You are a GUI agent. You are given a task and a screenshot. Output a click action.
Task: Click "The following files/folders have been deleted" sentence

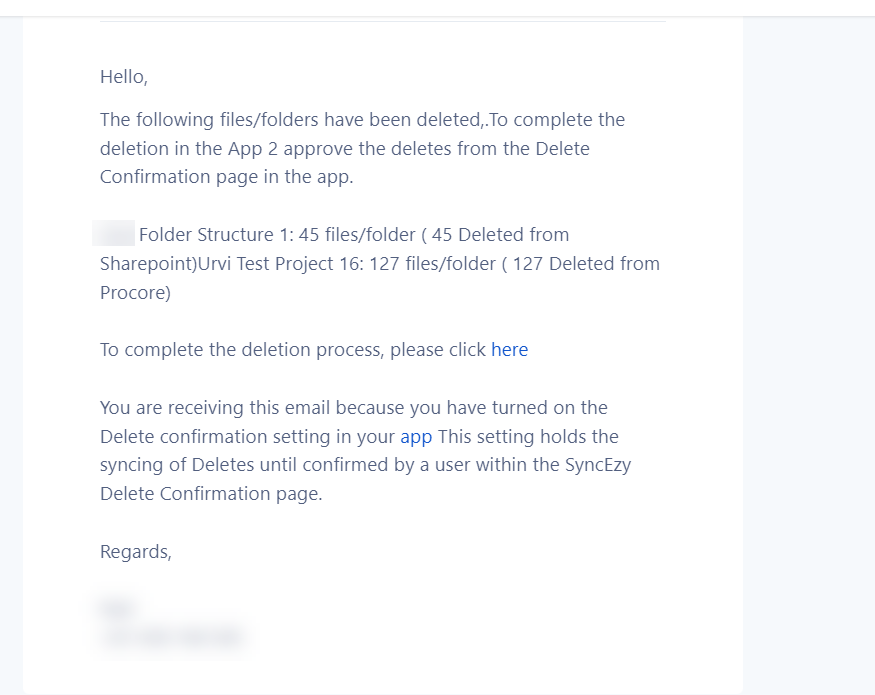291,120
